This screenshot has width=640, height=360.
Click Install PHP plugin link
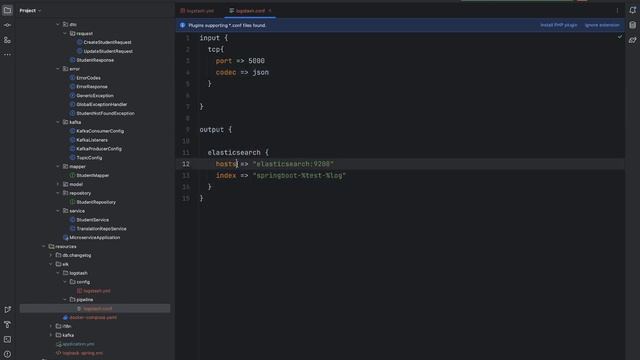tap(558, 25)
